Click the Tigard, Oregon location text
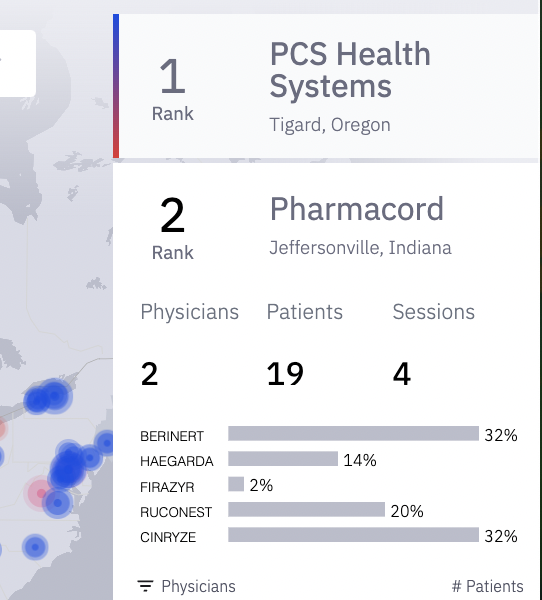 click(x=330, y=125)
